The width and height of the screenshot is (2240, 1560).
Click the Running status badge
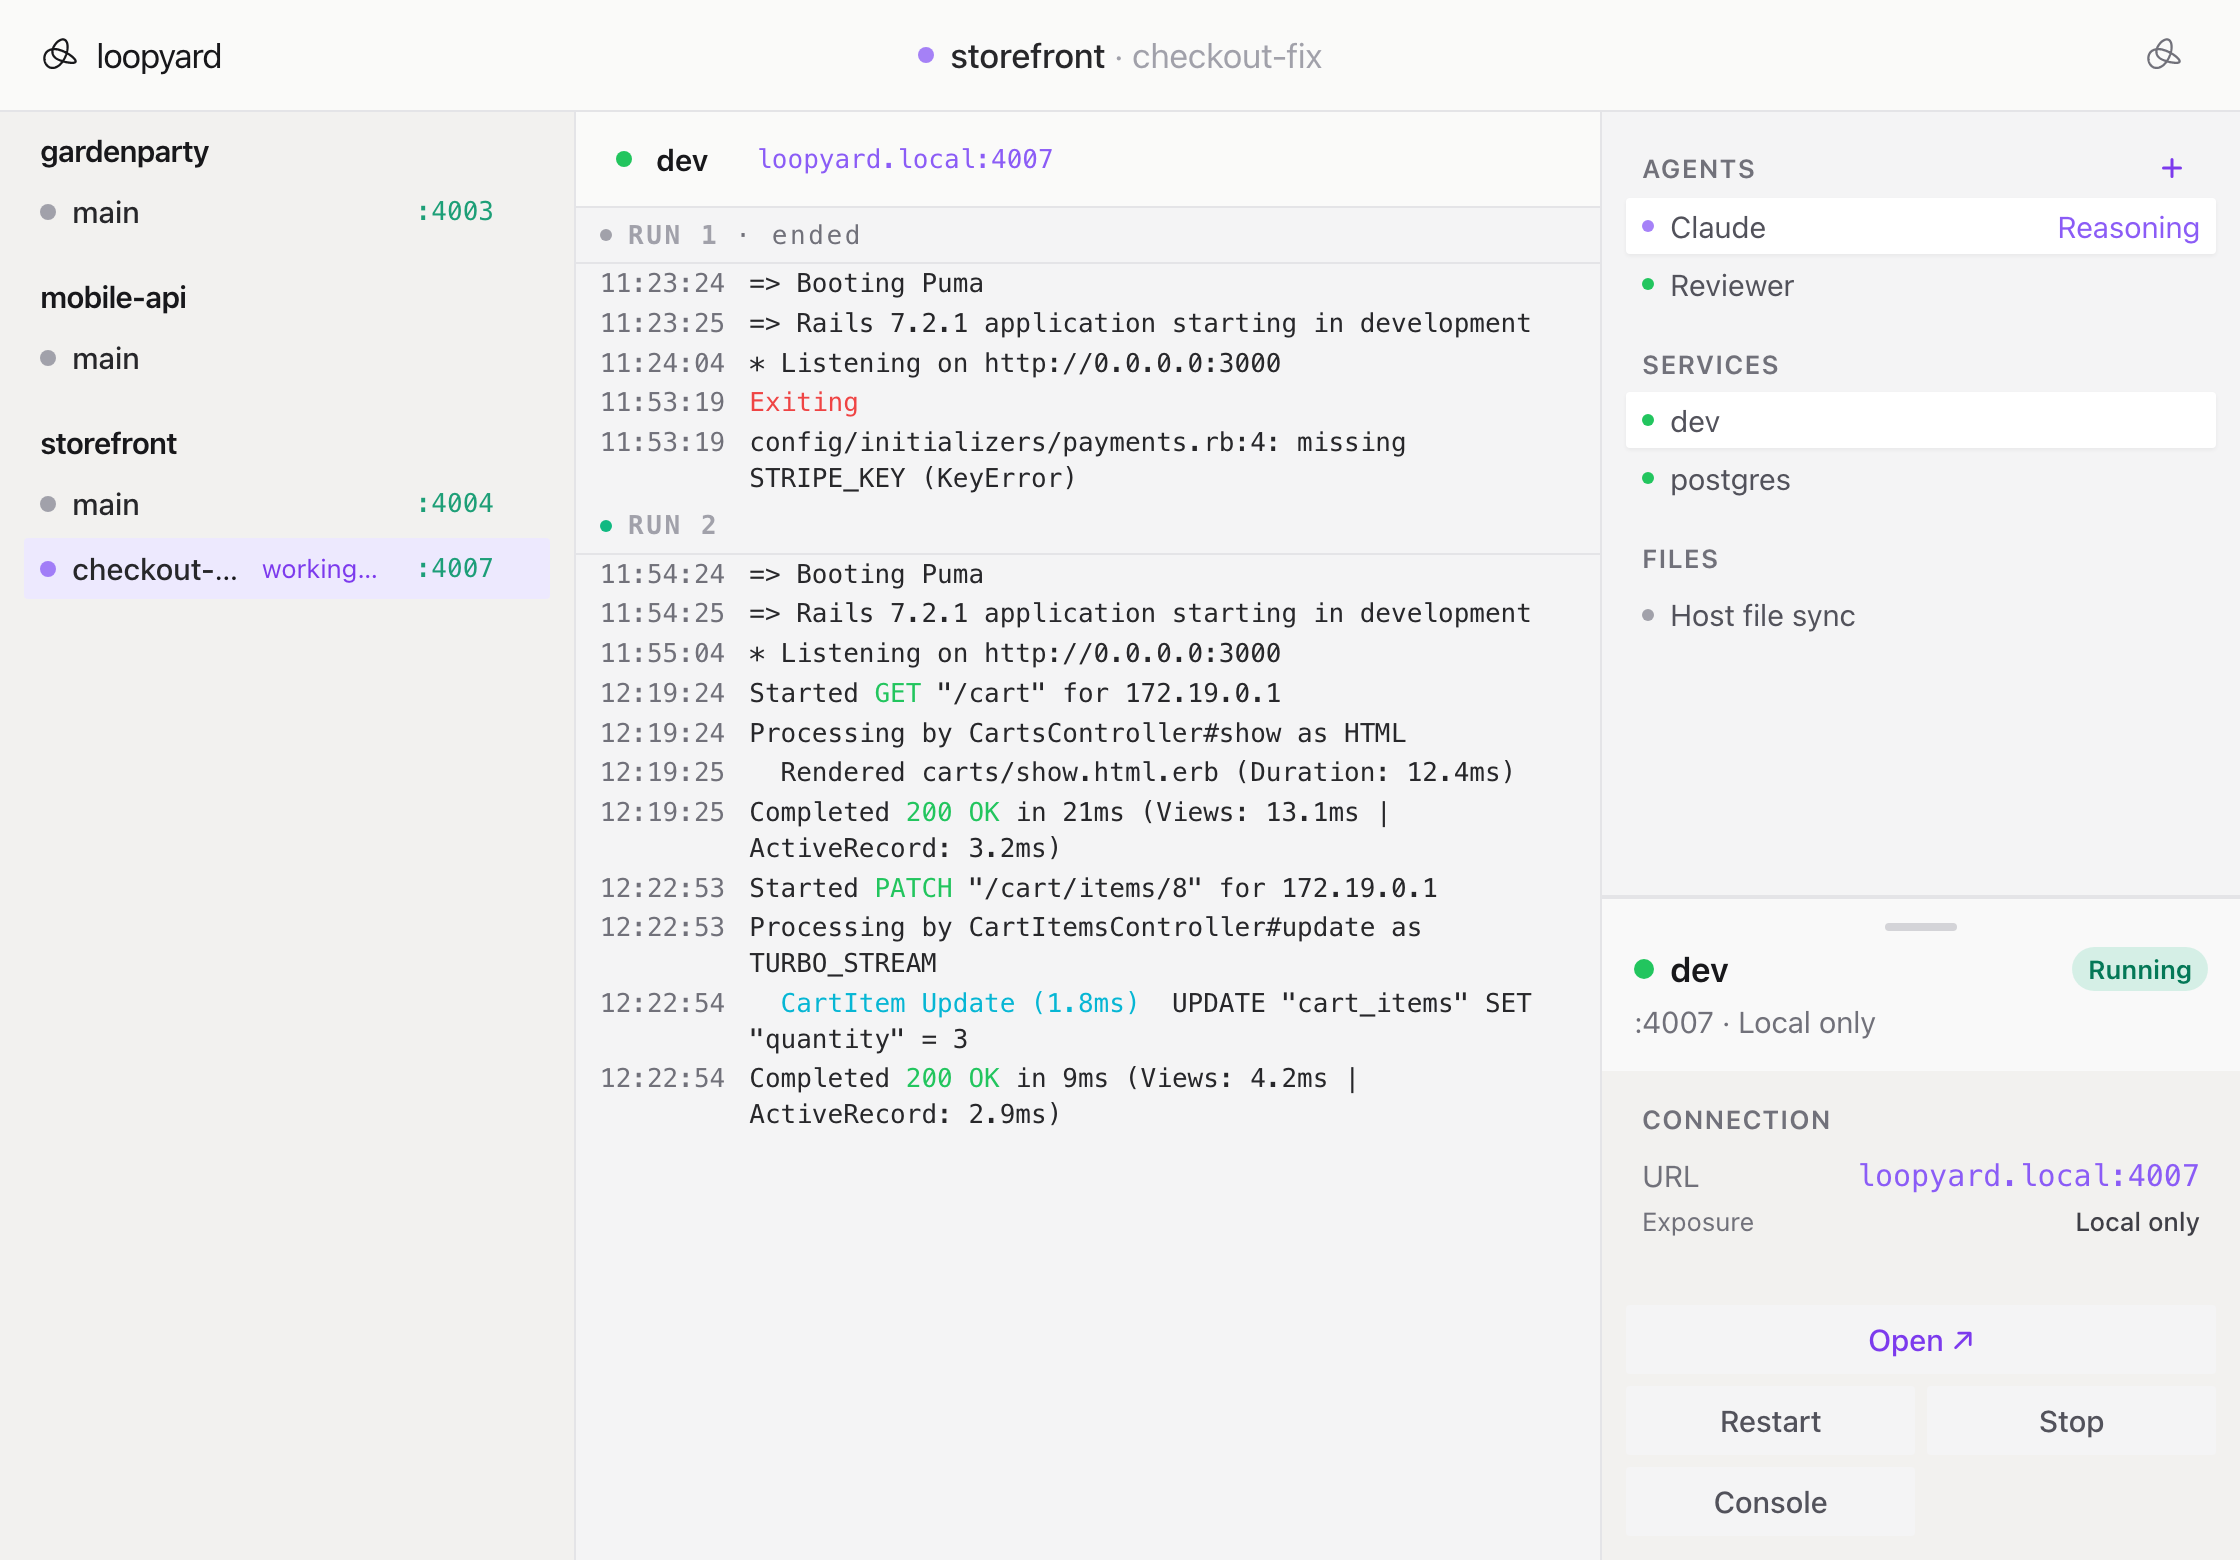coord(2139,969)
